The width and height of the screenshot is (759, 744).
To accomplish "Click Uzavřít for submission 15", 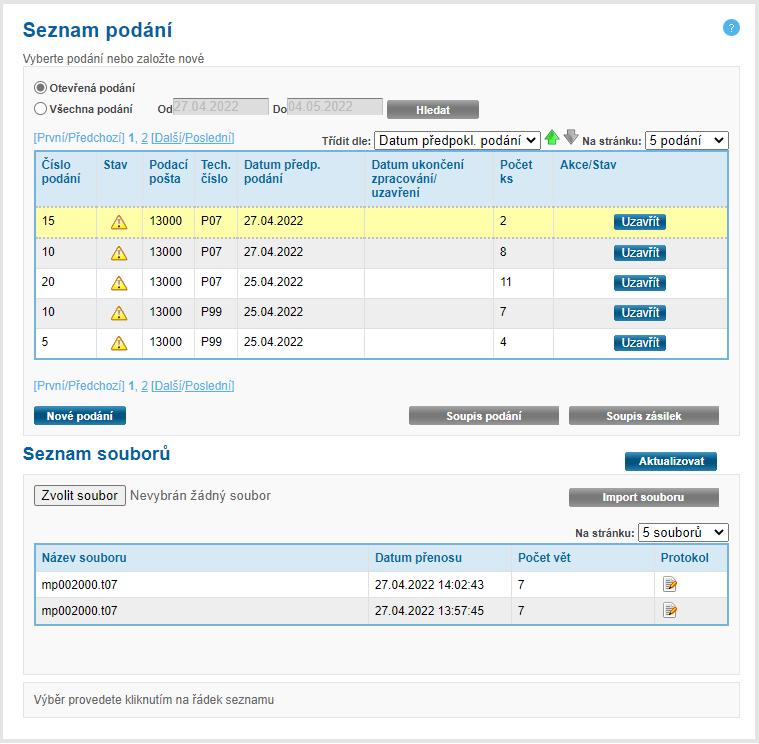I will point(639,222).
